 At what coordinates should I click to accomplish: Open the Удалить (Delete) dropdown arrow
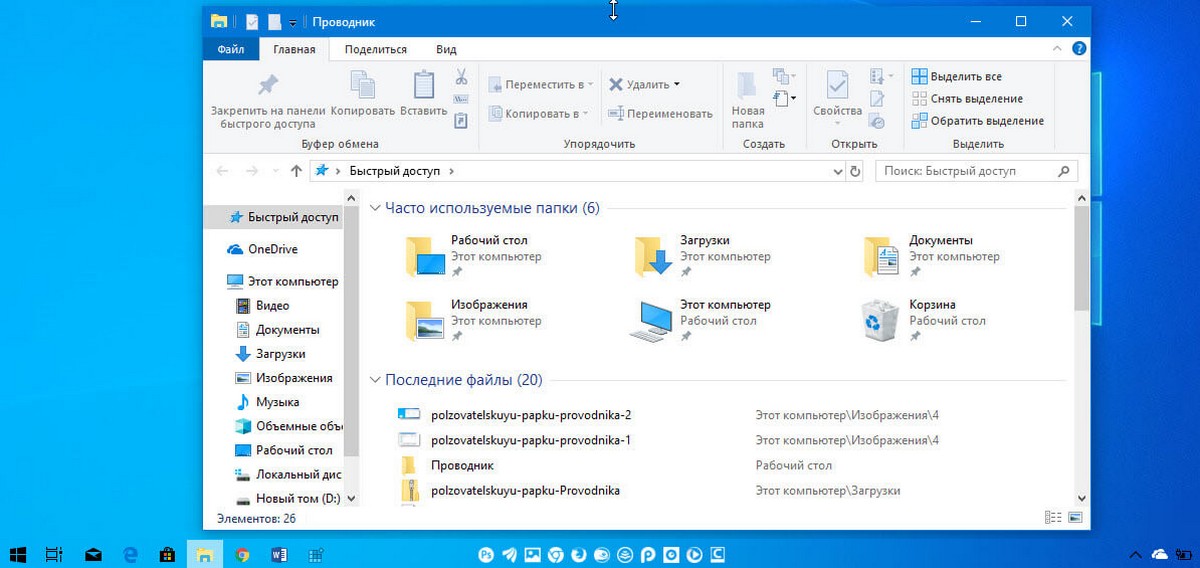677,85
